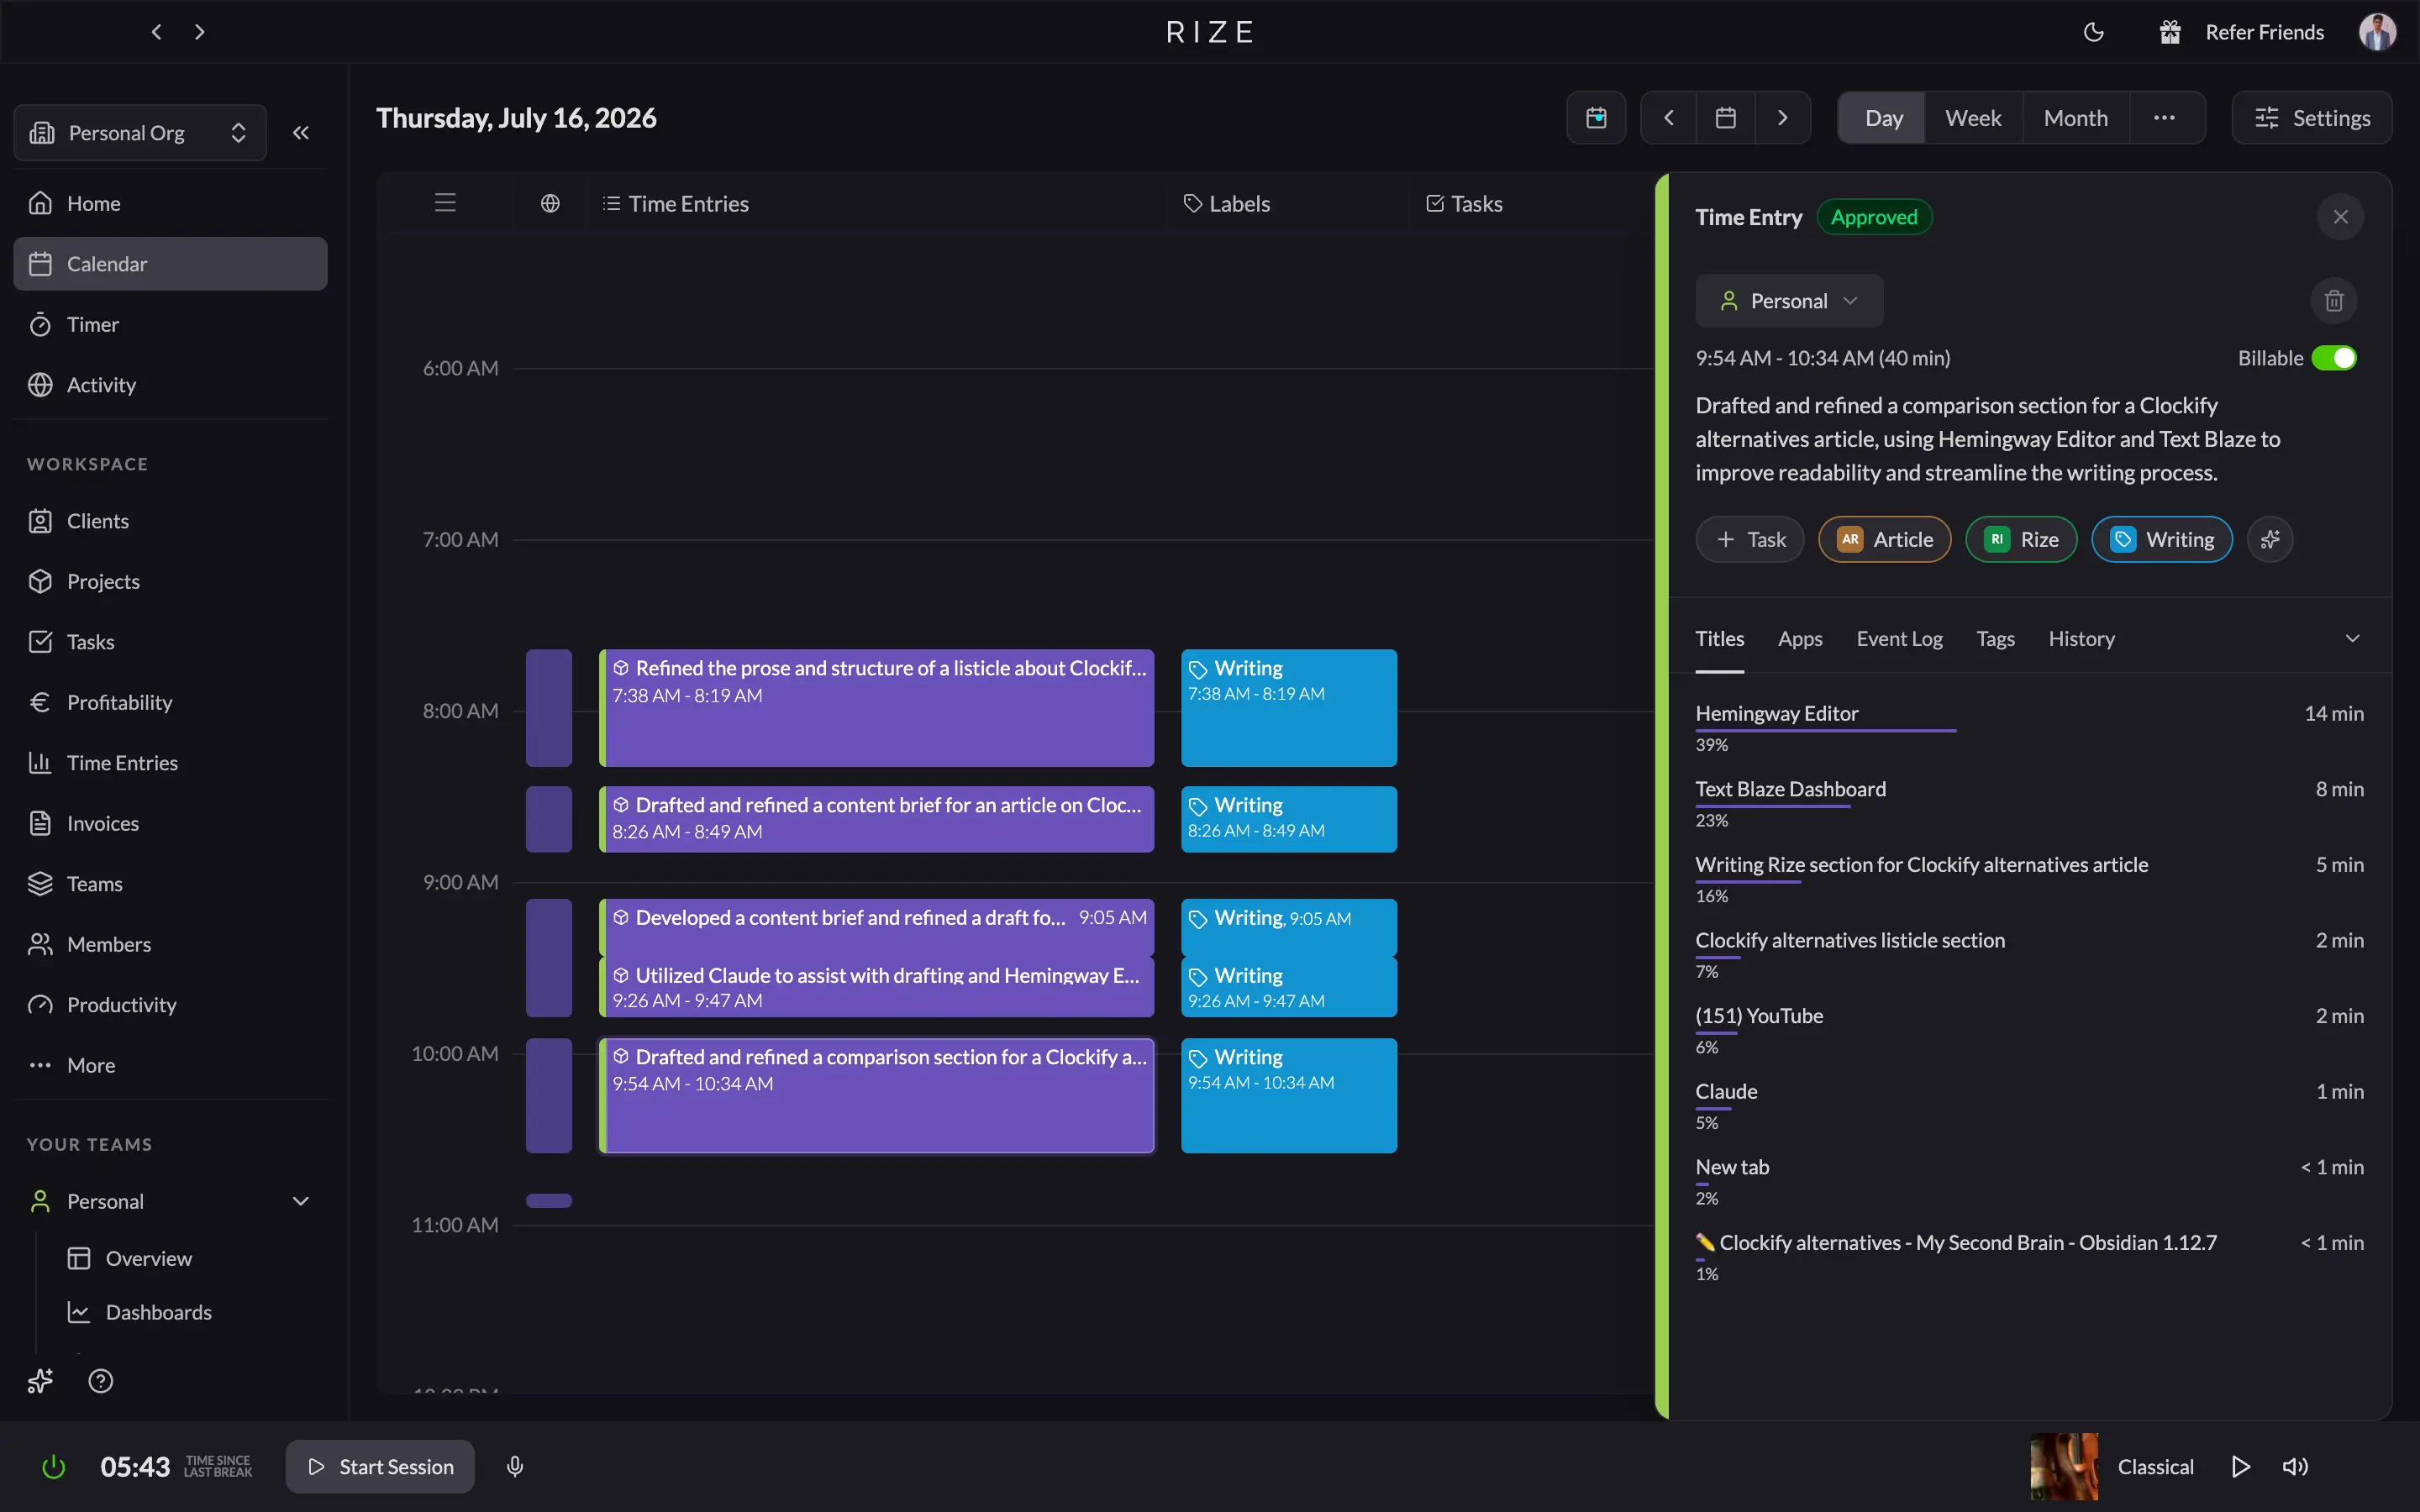Open the user profile avatar
The height and width of the screenshot is (1512, 2420).
tap(2377, 32)
